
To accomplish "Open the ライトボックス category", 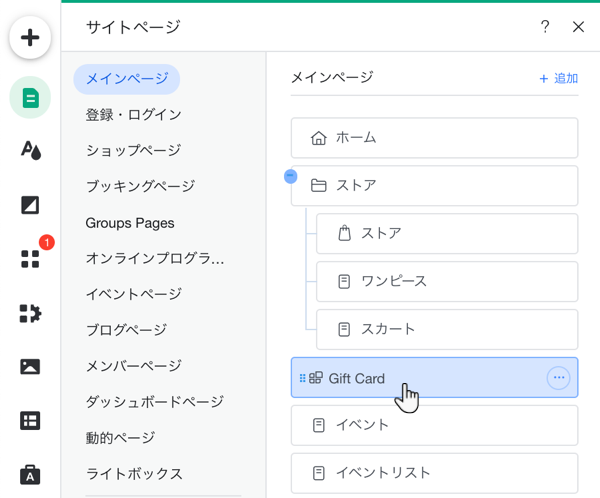I will (134, 474).
